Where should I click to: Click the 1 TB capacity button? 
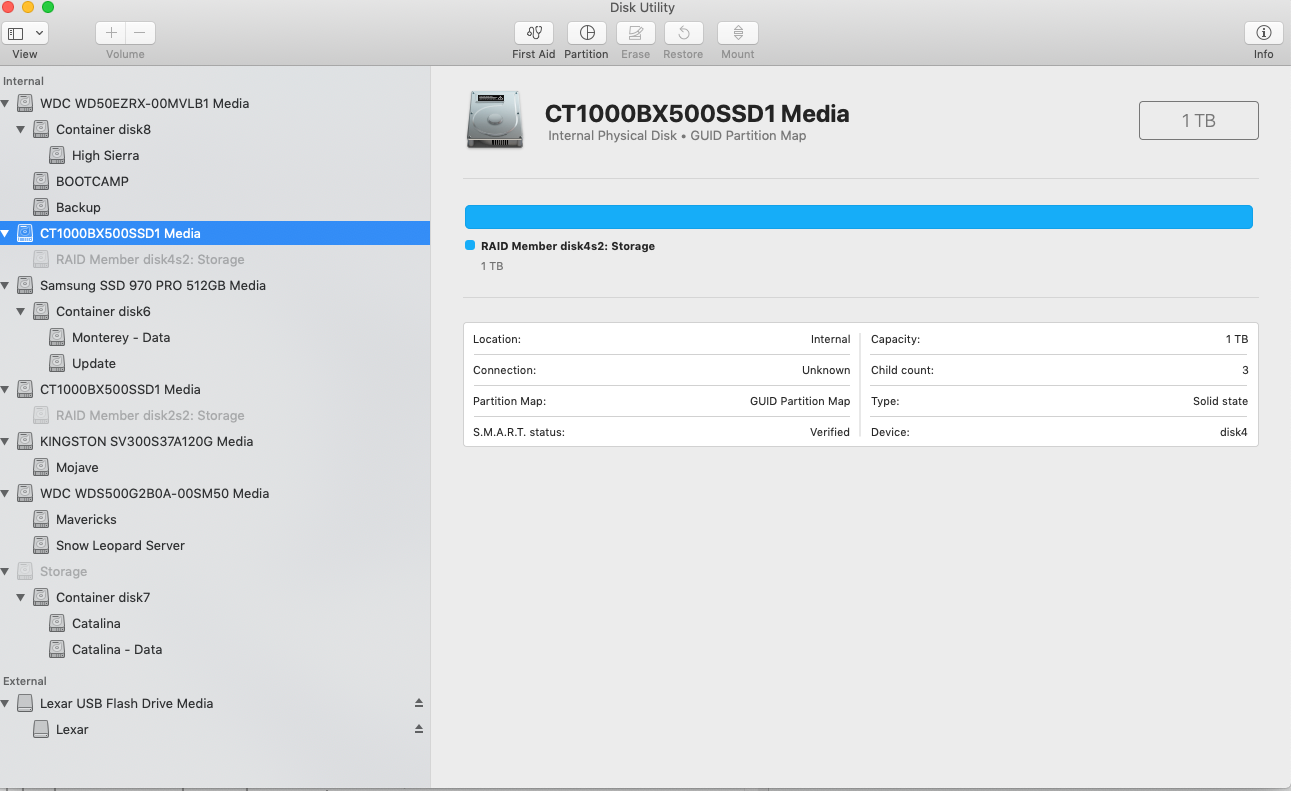[1198, 120]
